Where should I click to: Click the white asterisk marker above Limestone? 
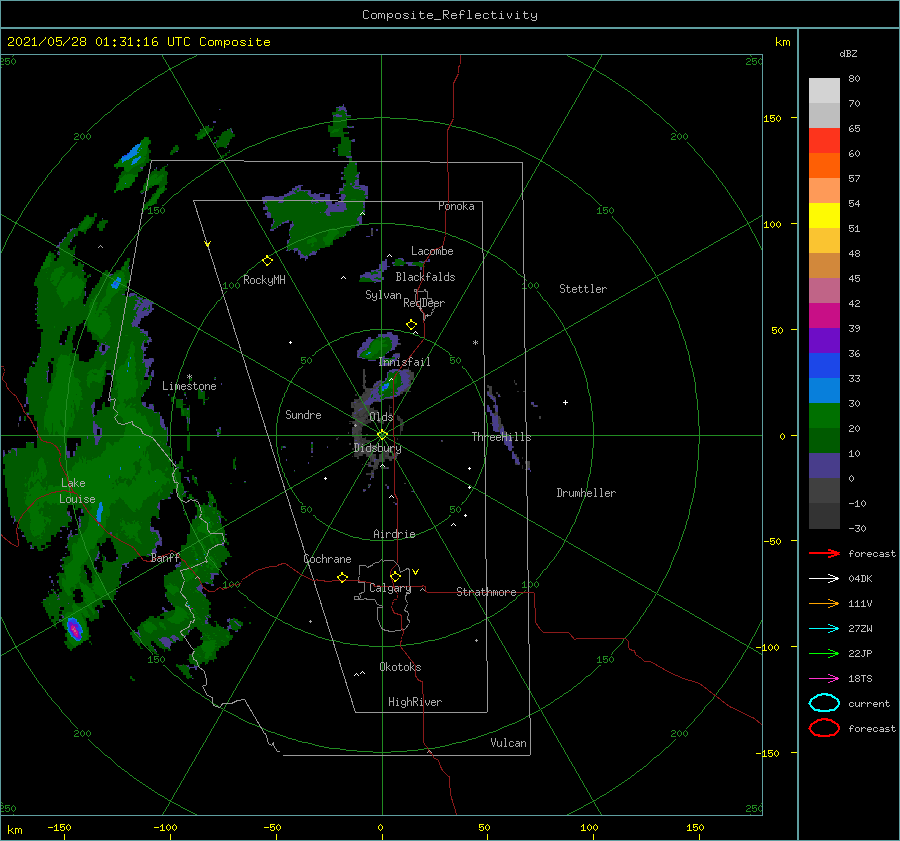189,377
